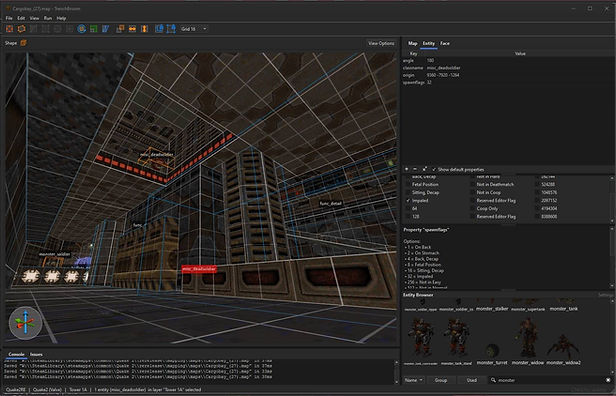Select the spawnflags 32 property row

pyautogui.click(x=507, y=82)
